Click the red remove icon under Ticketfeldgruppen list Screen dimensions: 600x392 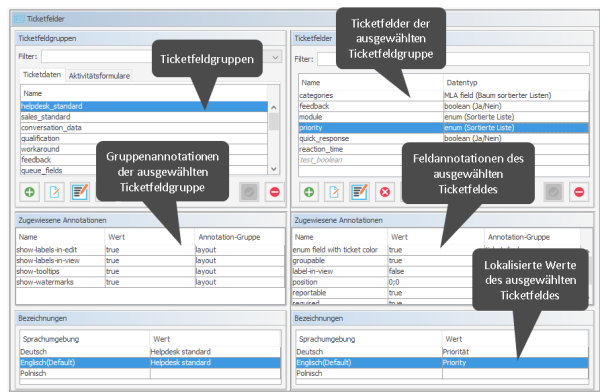[x=274, y=192]
